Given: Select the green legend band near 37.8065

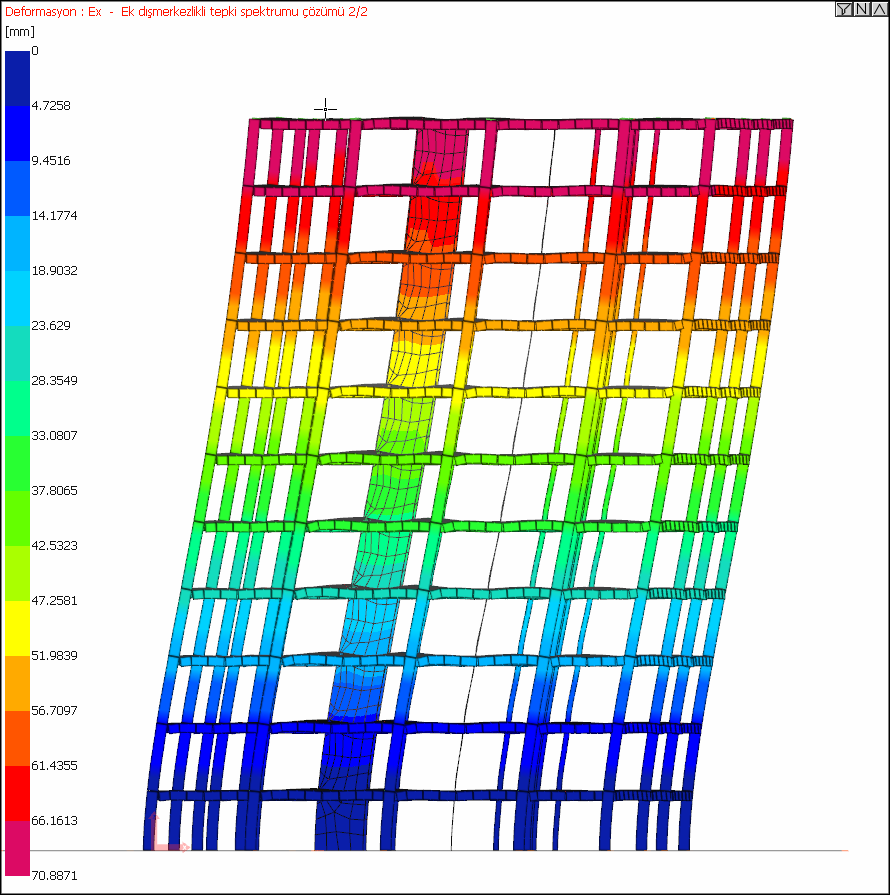Looking at the screenshot, I should (x=17, y=463).
